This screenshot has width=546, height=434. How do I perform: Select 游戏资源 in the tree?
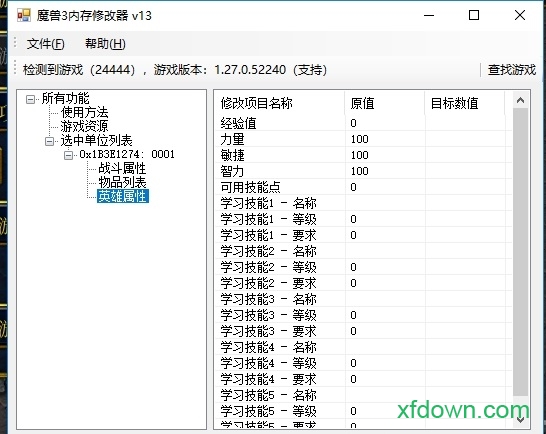click(84, 126)
